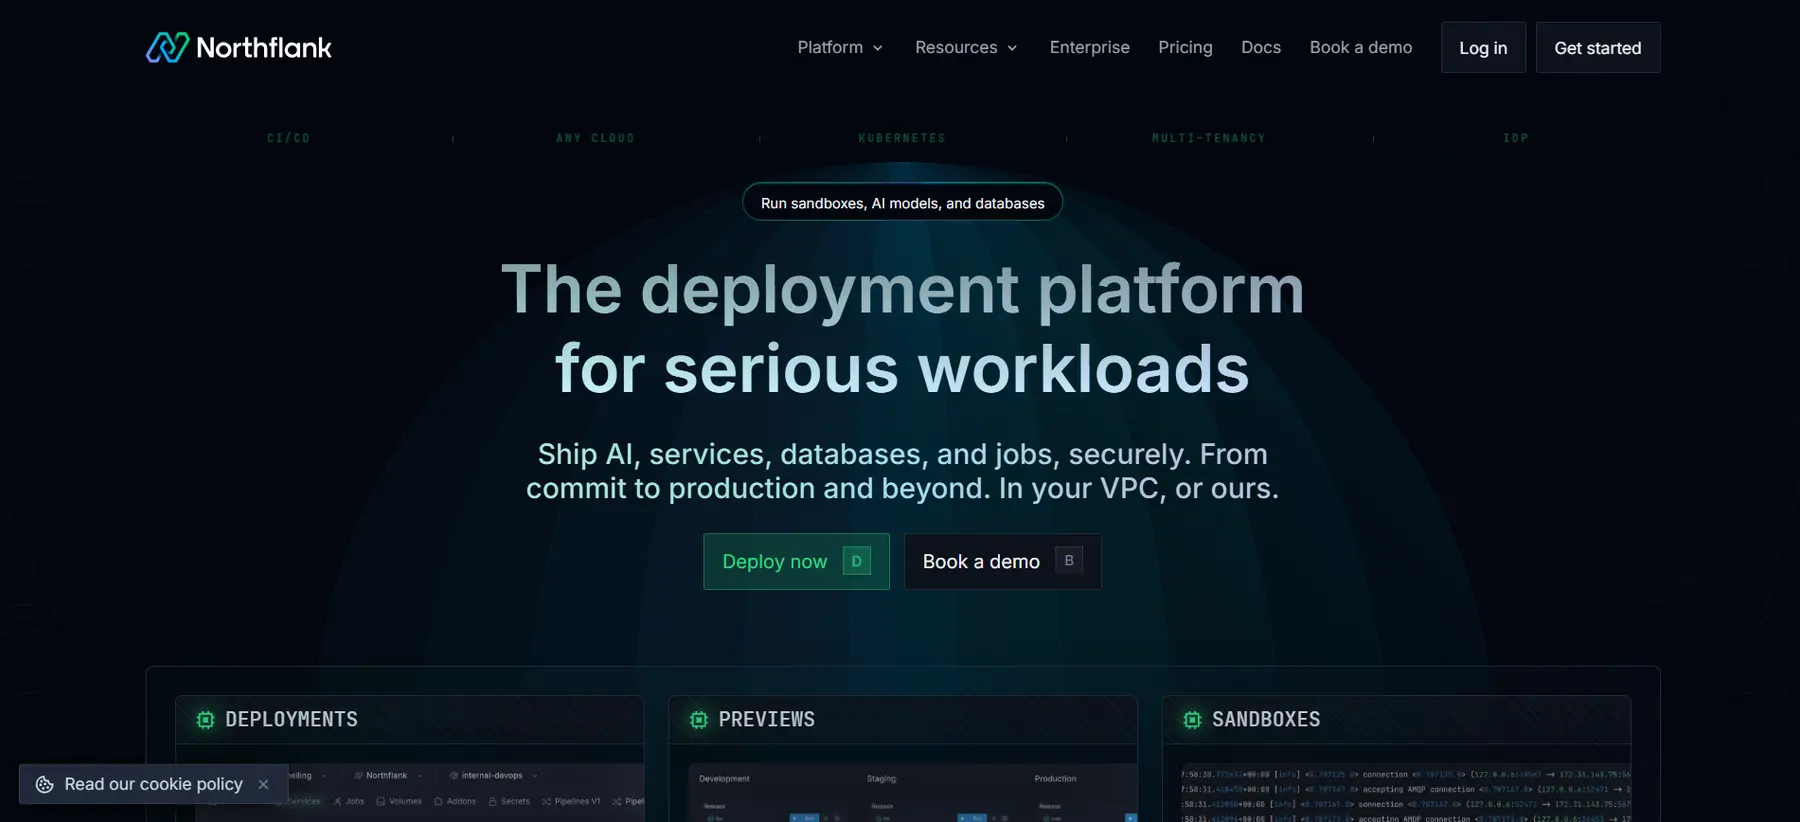Click the Pipelines V1 icon in Deployments preview
The width and height of the screenshot is (1800, 822).
pos(546,801)
